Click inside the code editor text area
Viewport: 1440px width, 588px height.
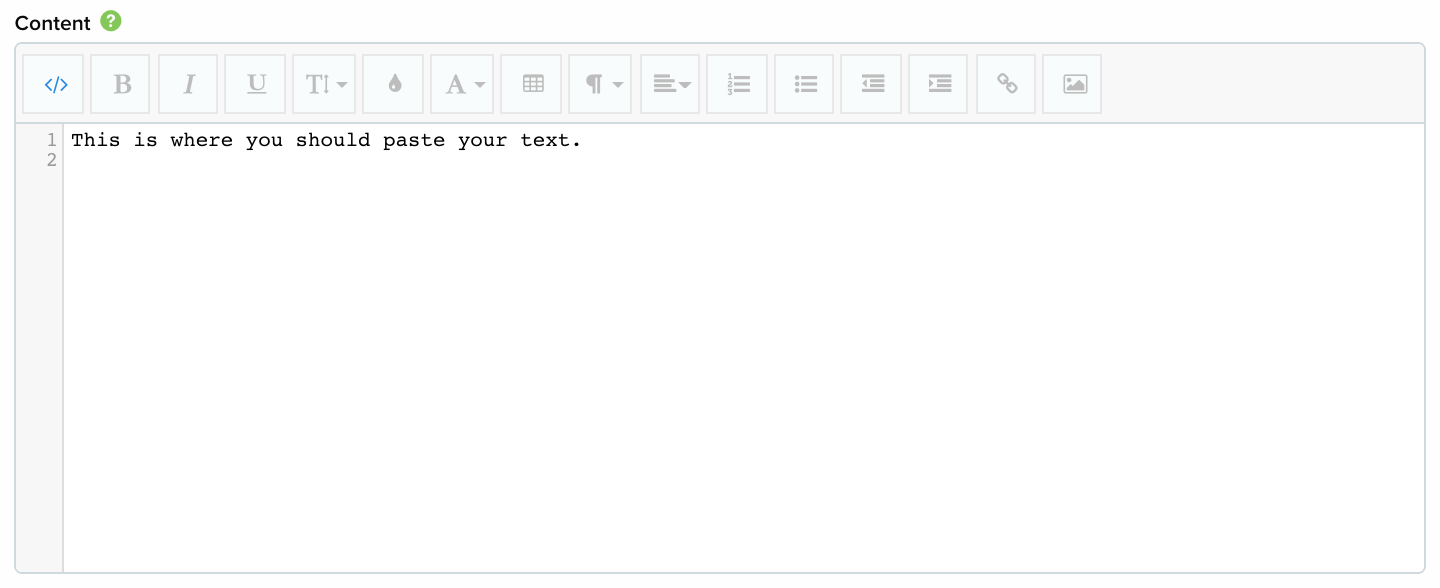tap(744, 348)
